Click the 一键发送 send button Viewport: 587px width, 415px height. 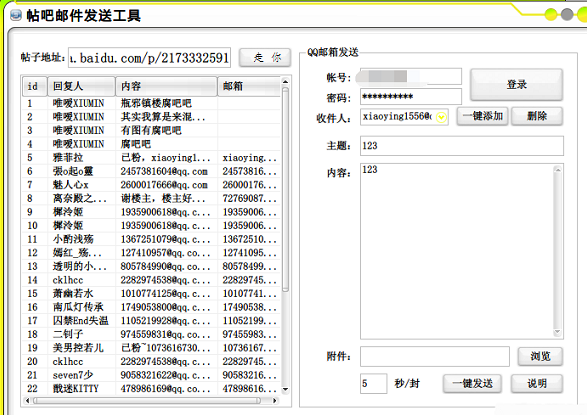[x=472, y=384]
